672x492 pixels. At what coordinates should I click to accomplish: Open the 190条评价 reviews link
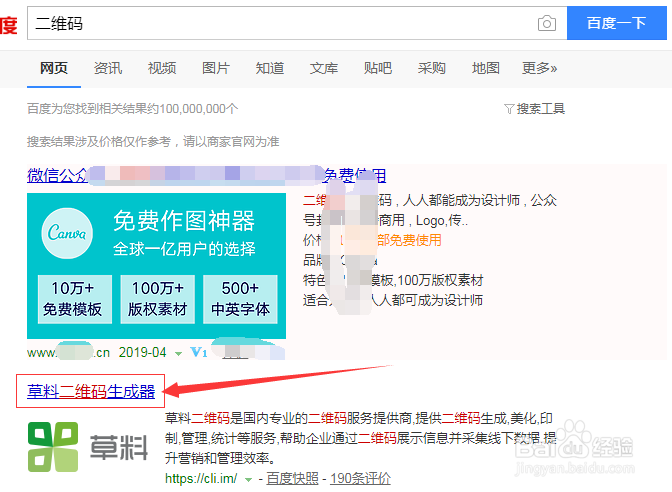pos(360,478)
